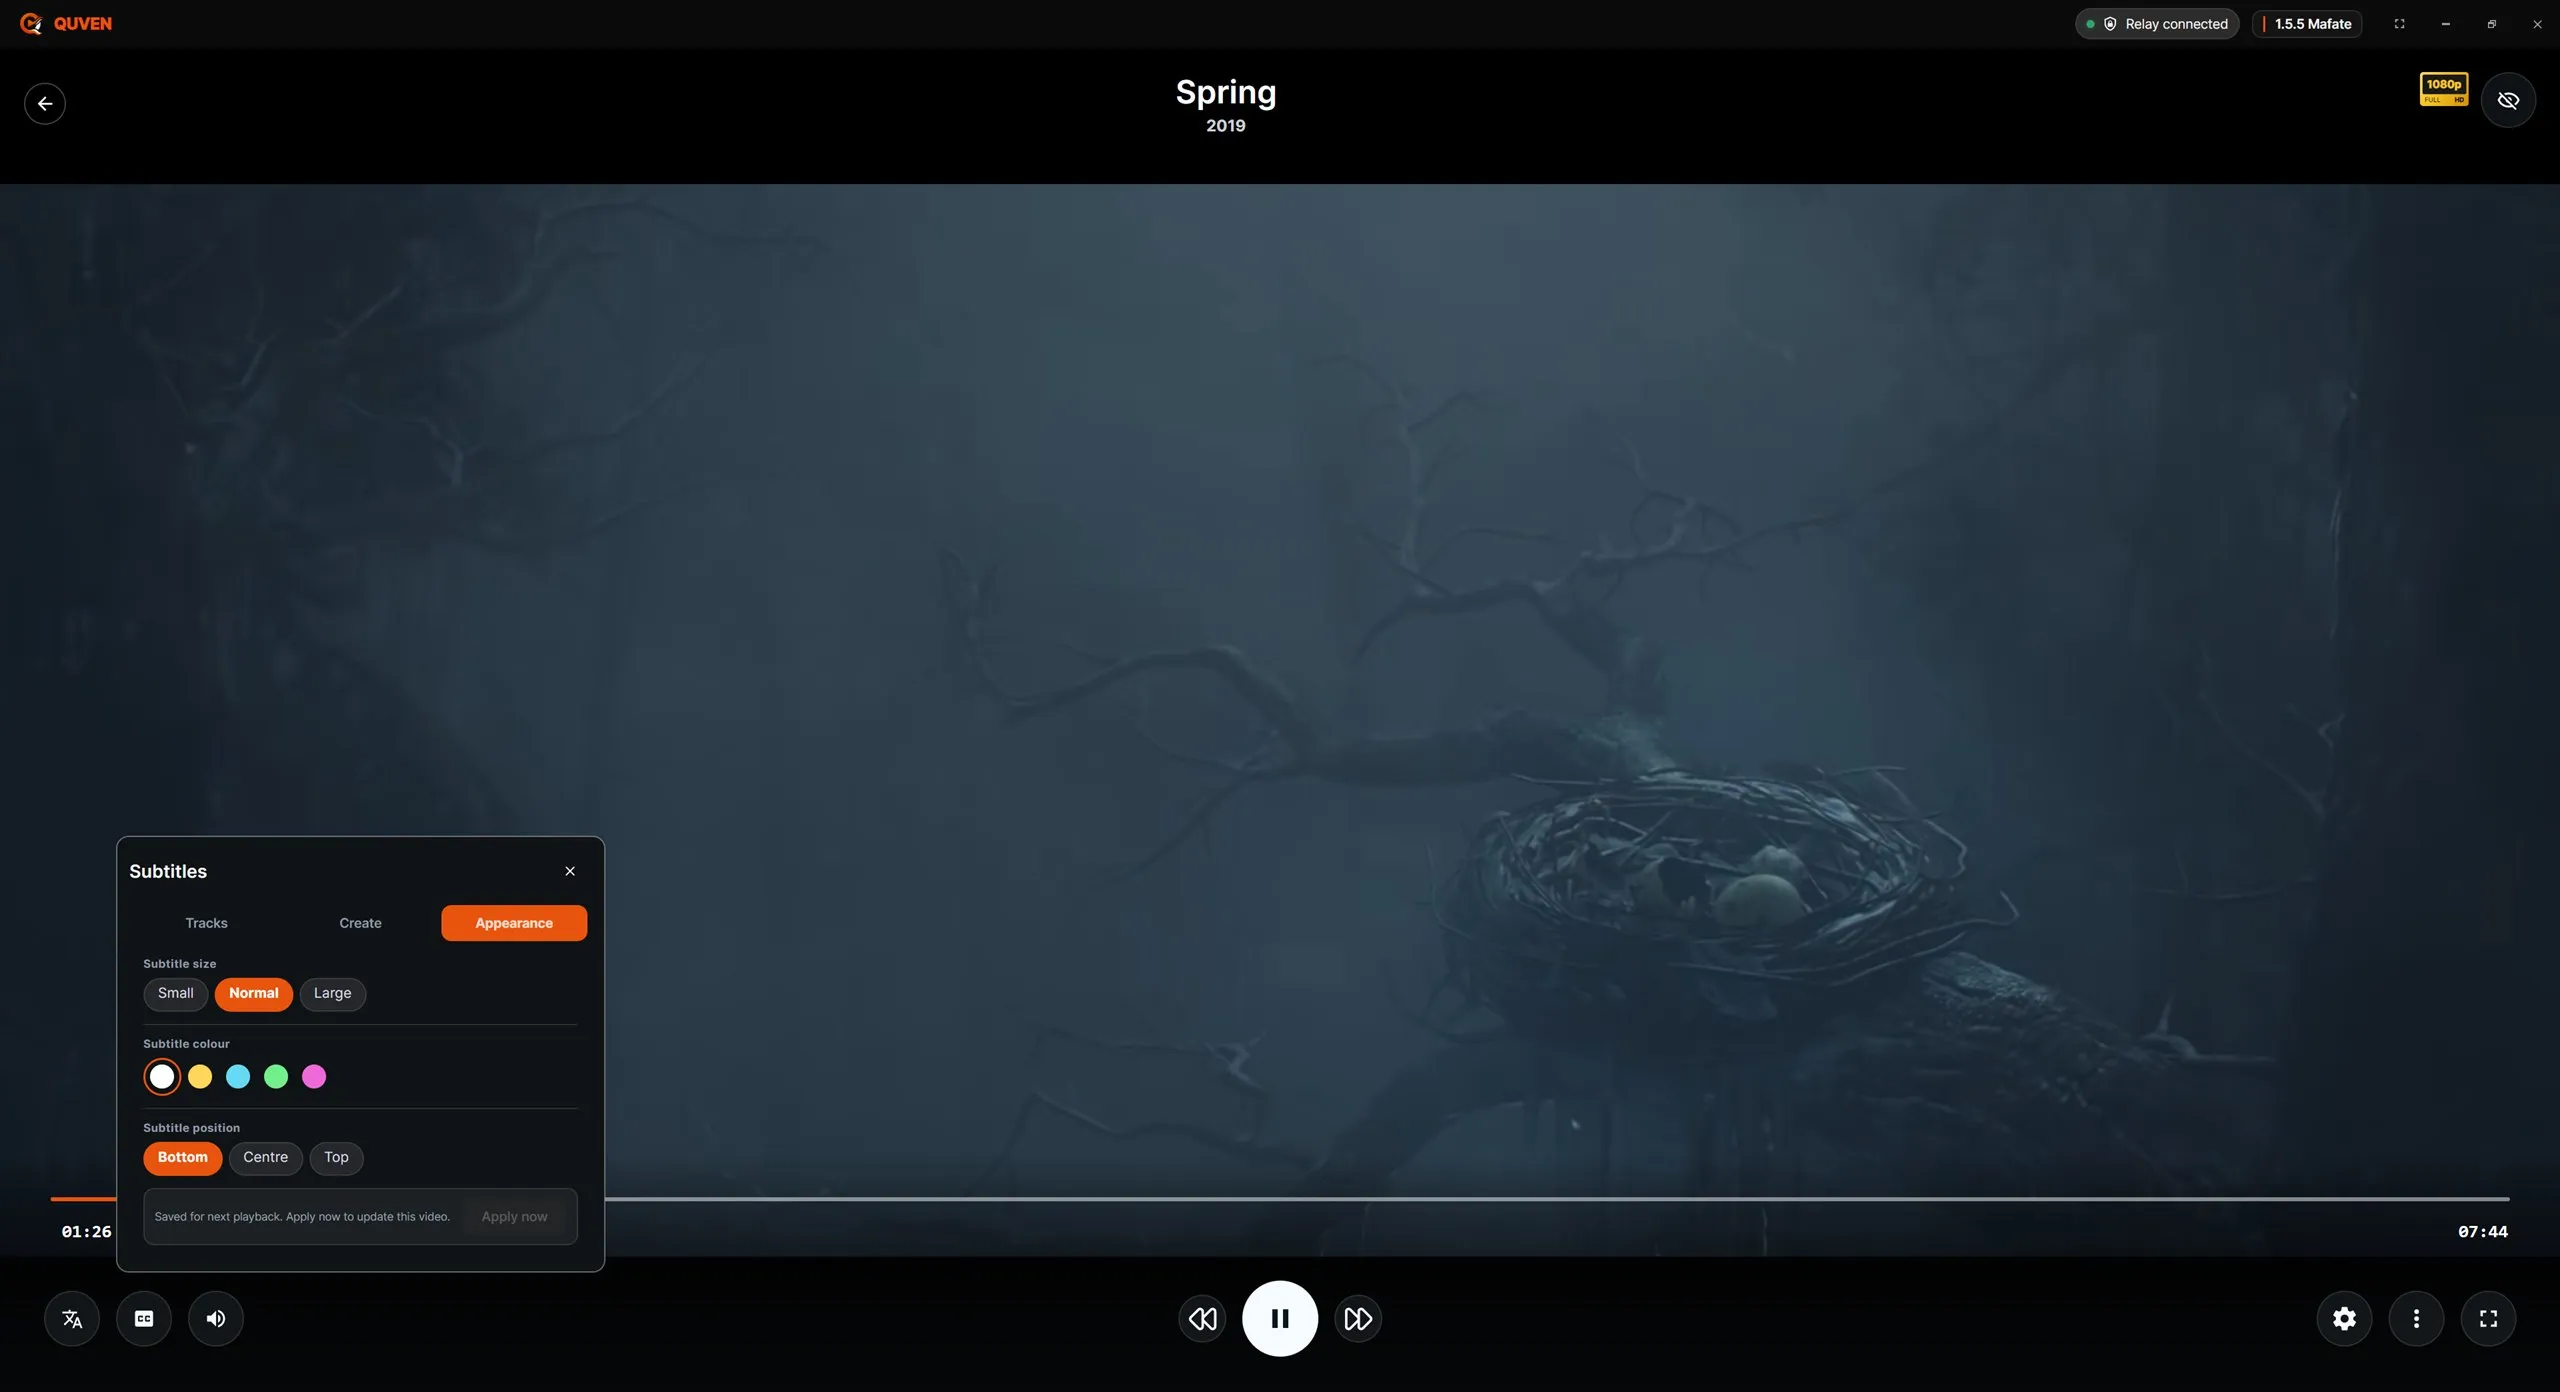Choose Centre subtitle position
The image size is (2560, 1392).
tap(265, 1157)
